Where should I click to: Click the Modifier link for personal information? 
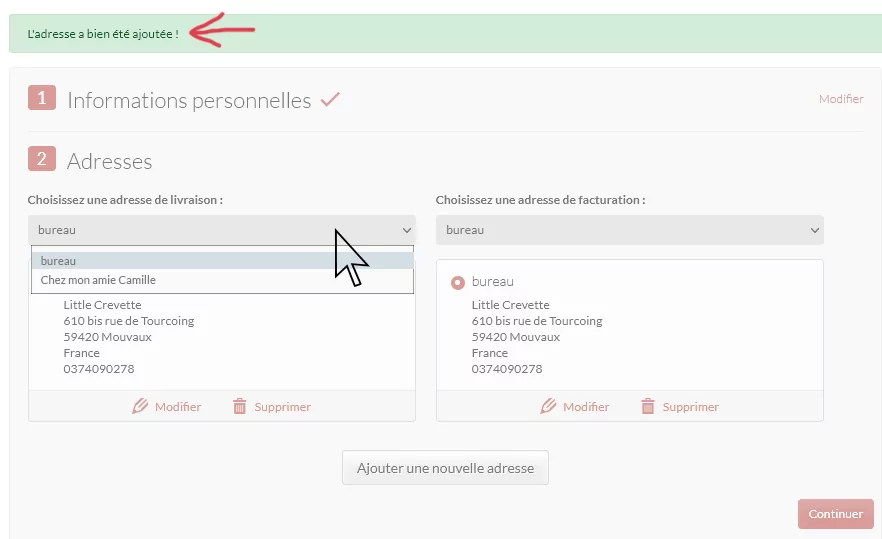pyautogui.click(x=841, y=99)
